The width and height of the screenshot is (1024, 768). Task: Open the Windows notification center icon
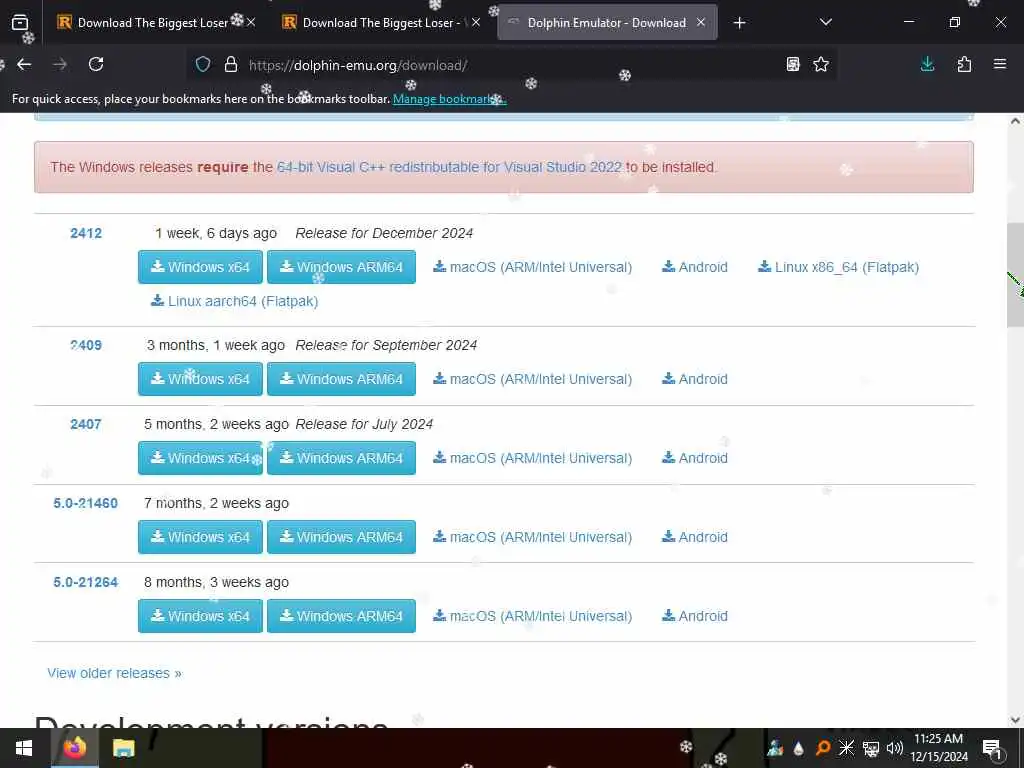point(992,748)
